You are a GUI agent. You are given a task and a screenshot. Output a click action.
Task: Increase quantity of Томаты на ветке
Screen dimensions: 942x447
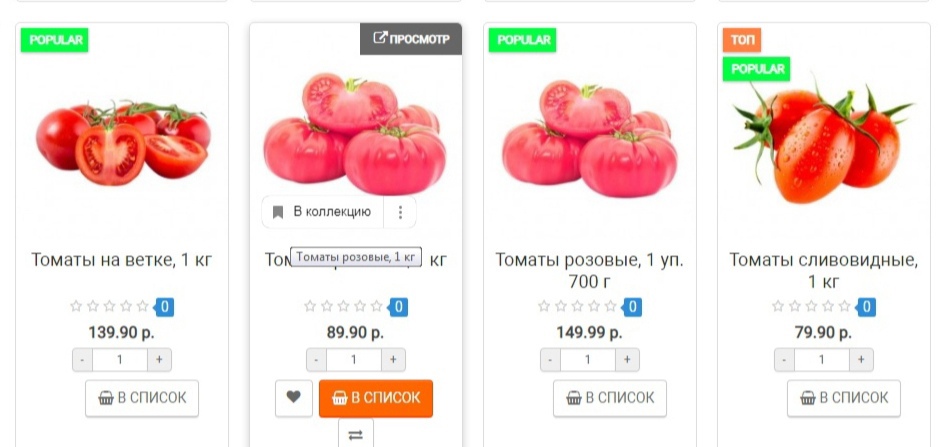coord(159,360)
